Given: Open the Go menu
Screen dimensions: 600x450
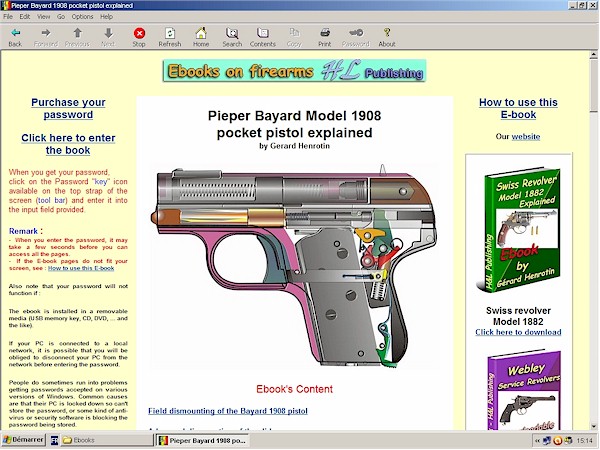Looking at the screenshot, I should tap(61, 17).
